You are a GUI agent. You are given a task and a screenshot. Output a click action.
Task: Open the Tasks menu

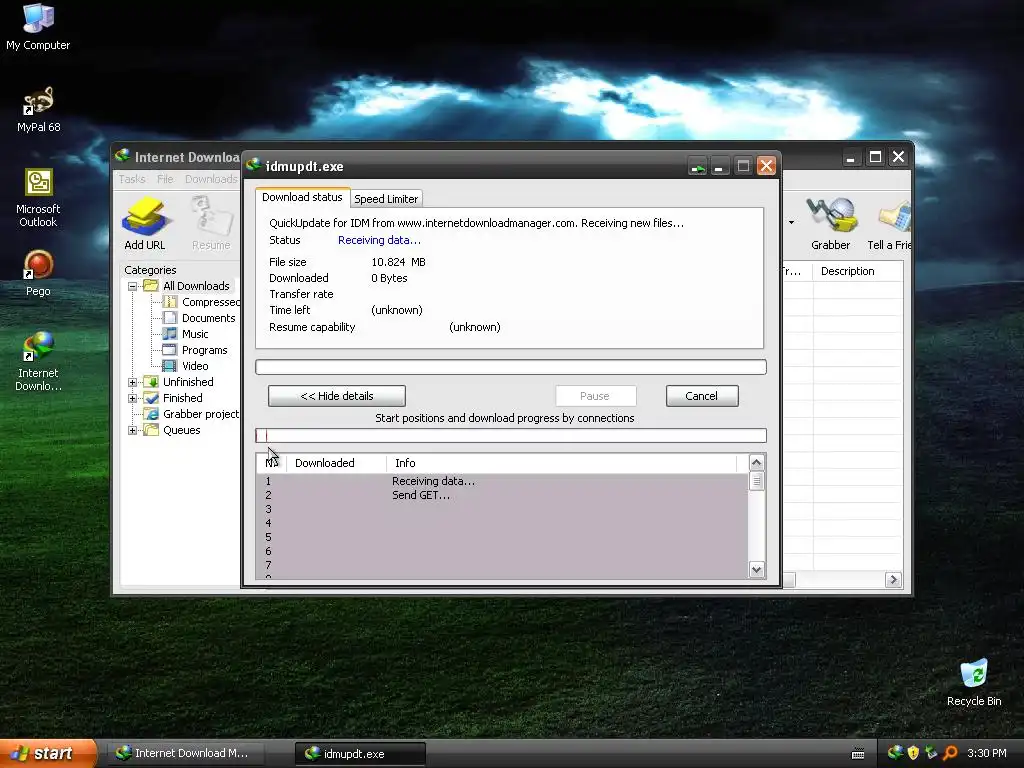click(132, 179)
